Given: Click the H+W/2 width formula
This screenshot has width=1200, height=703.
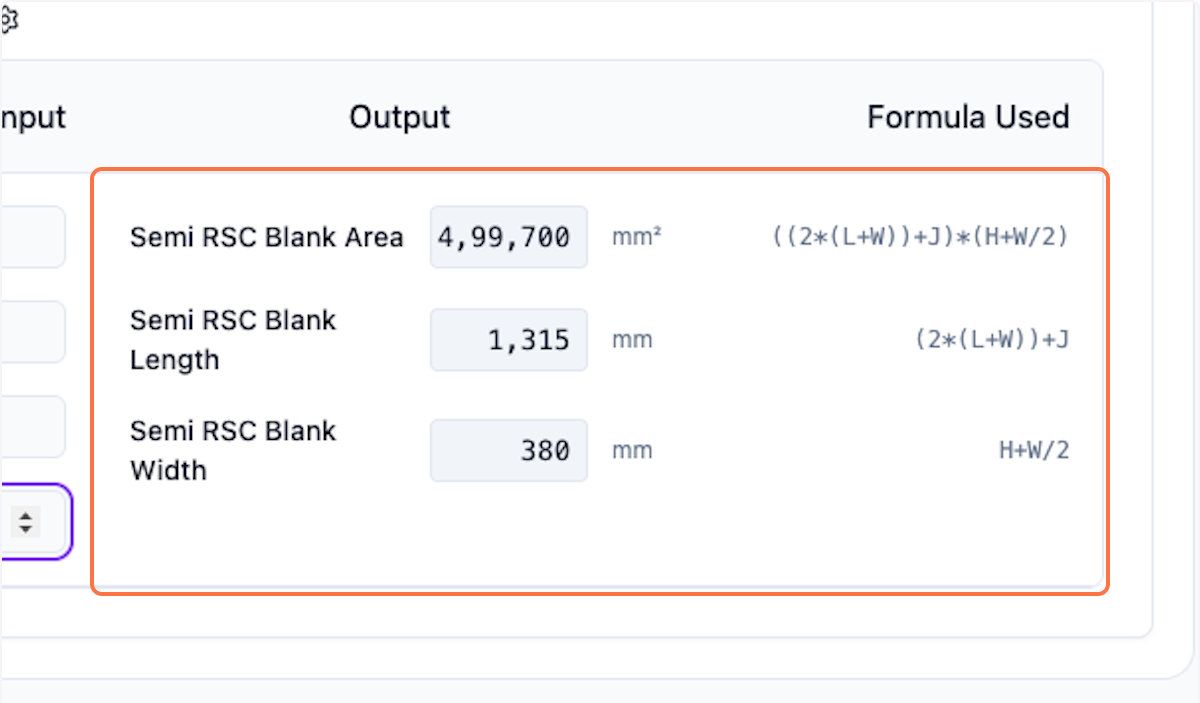Looking at the screenshot, I should click(x=1034, y=450).
